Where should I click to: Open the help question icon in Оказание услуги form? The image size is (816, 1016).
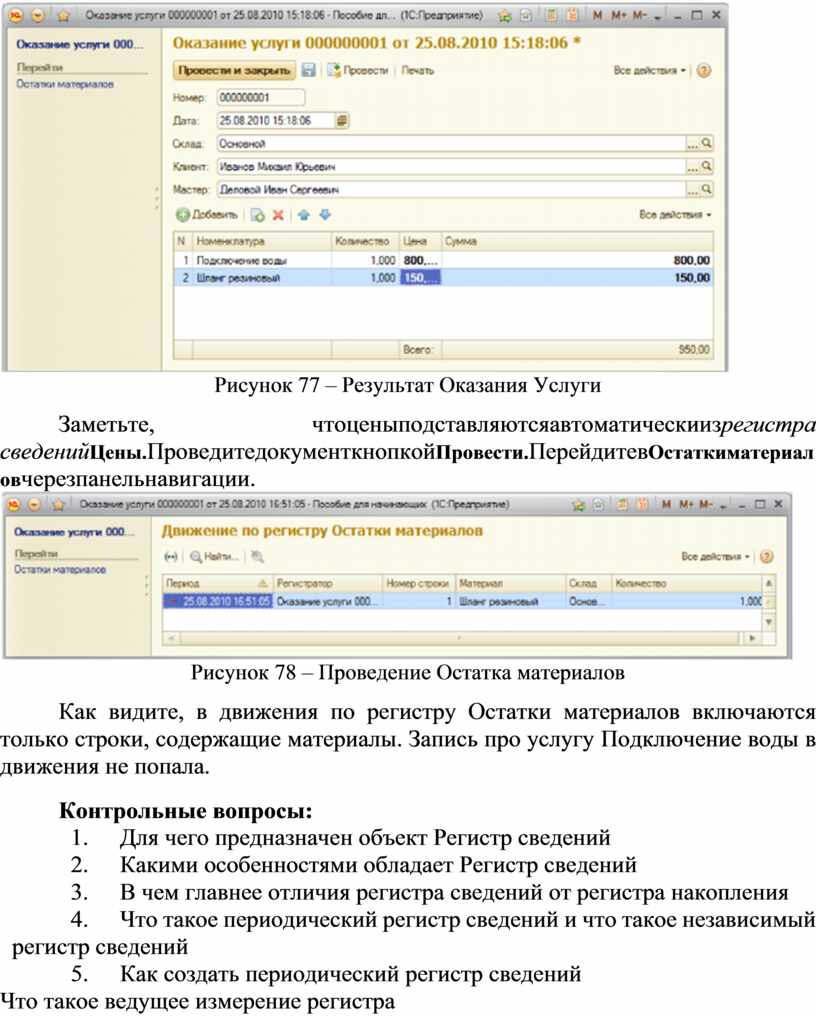click(704, 70)
